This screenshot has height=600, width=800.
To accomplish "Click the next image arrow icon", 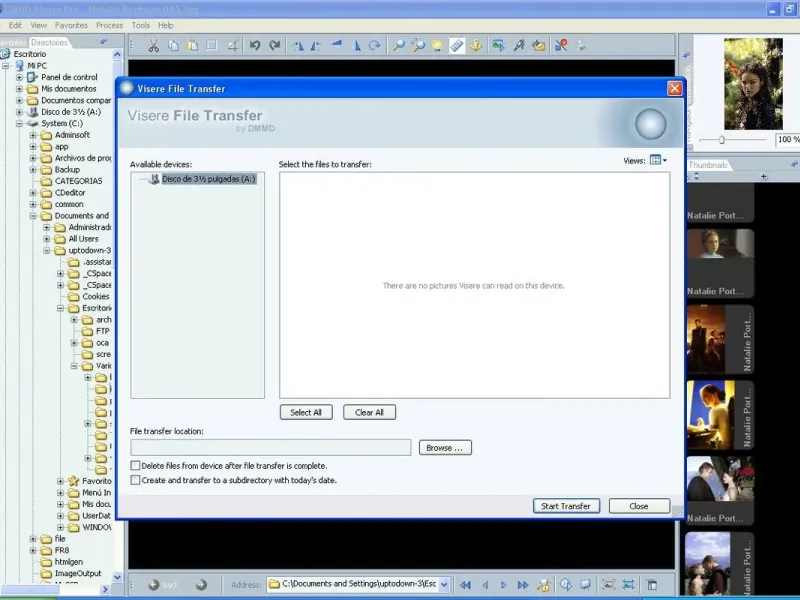I will pos(504,585).
